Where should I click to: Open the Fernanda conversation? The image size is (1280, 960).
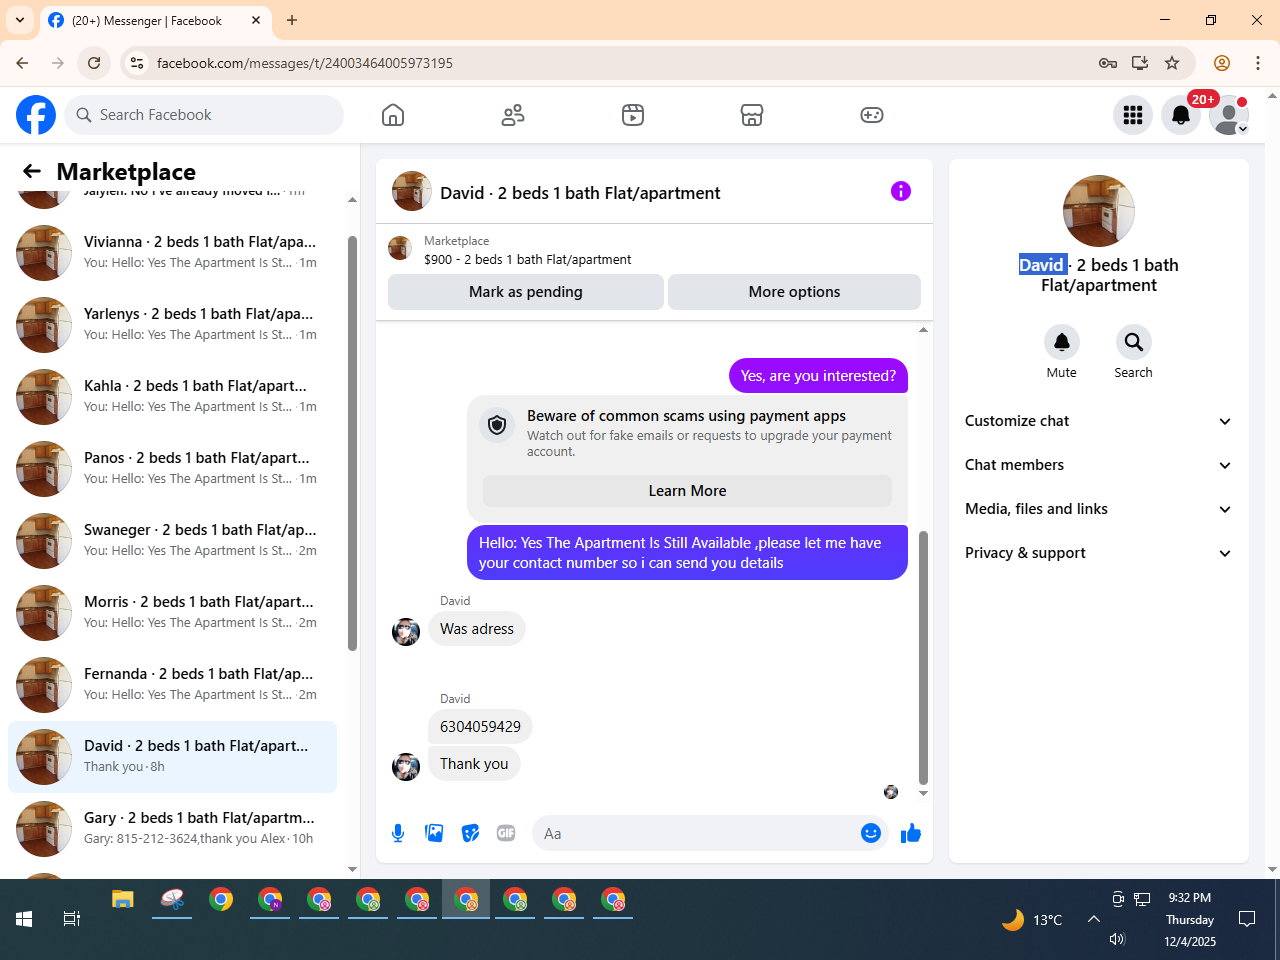pyautogui.click(x=172, y=685)
